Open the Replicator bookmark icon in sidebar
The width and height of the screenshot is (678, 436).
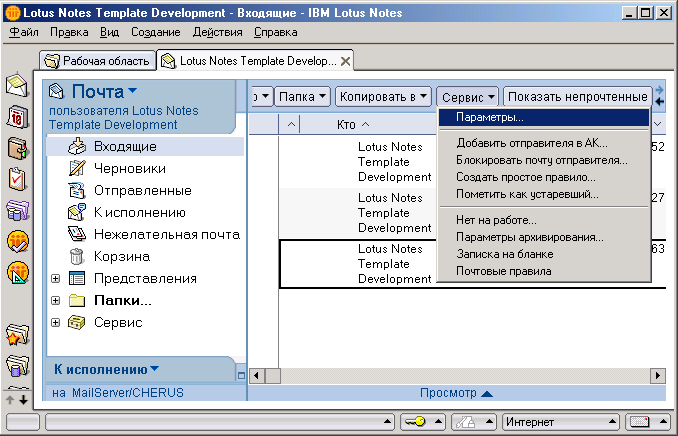pos(17,210)
